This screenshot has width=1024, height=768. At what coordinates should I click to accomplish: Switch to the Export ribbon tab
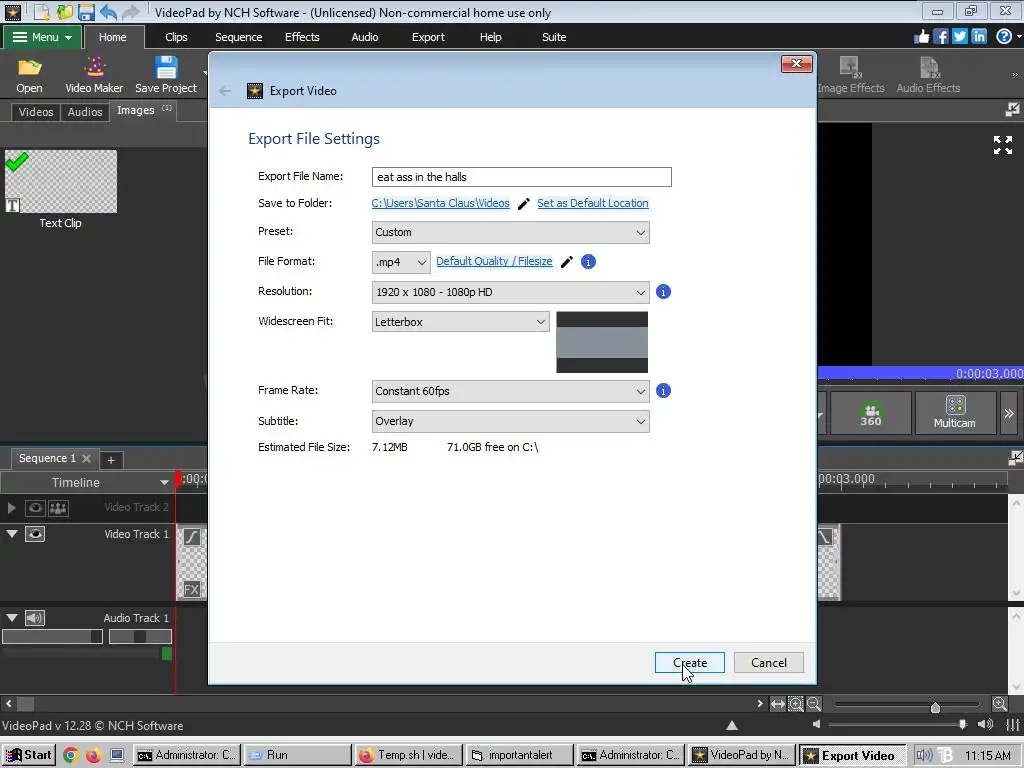click(428, 37)
